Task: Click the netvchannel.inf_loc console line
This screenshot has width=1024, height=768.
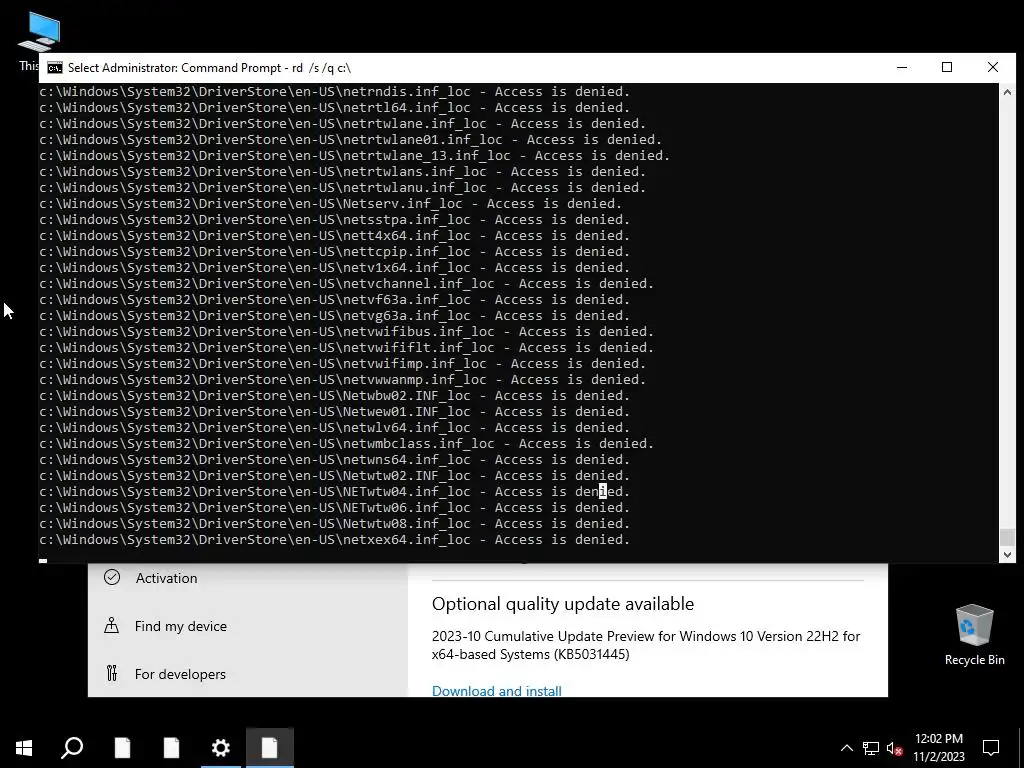Action: click(346, 283)
